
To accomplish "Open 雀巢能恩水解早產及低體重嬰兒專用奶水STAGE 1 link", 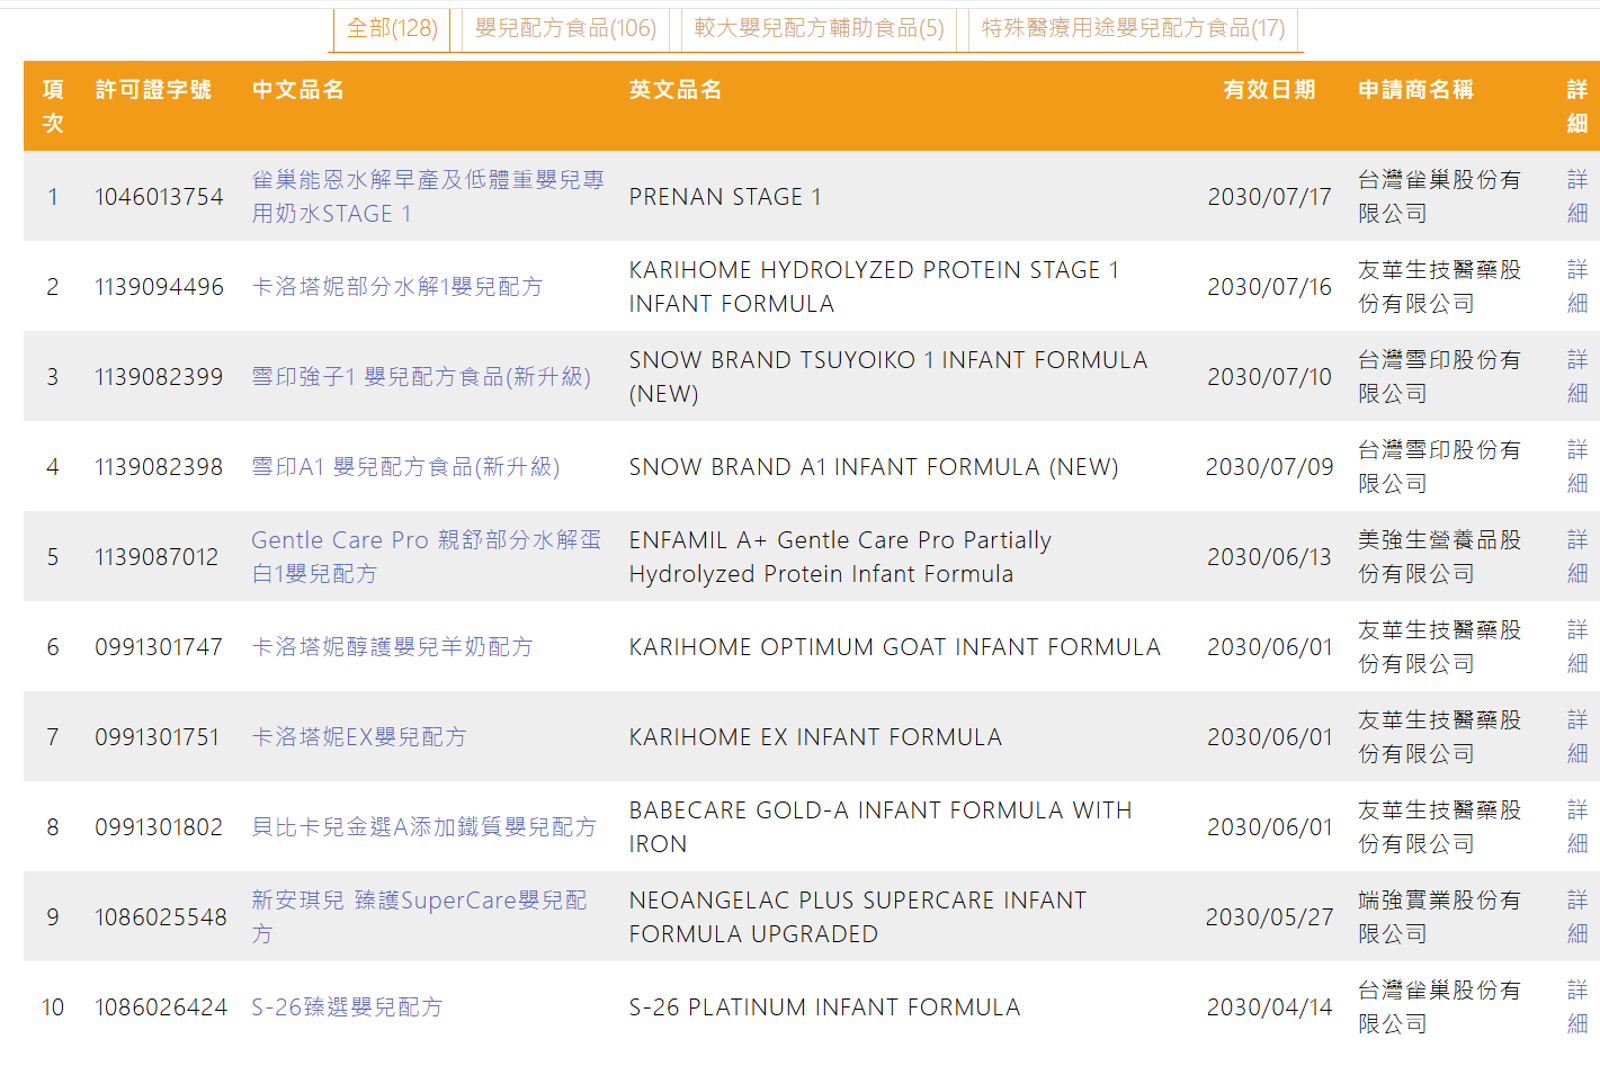I will 428,196.
